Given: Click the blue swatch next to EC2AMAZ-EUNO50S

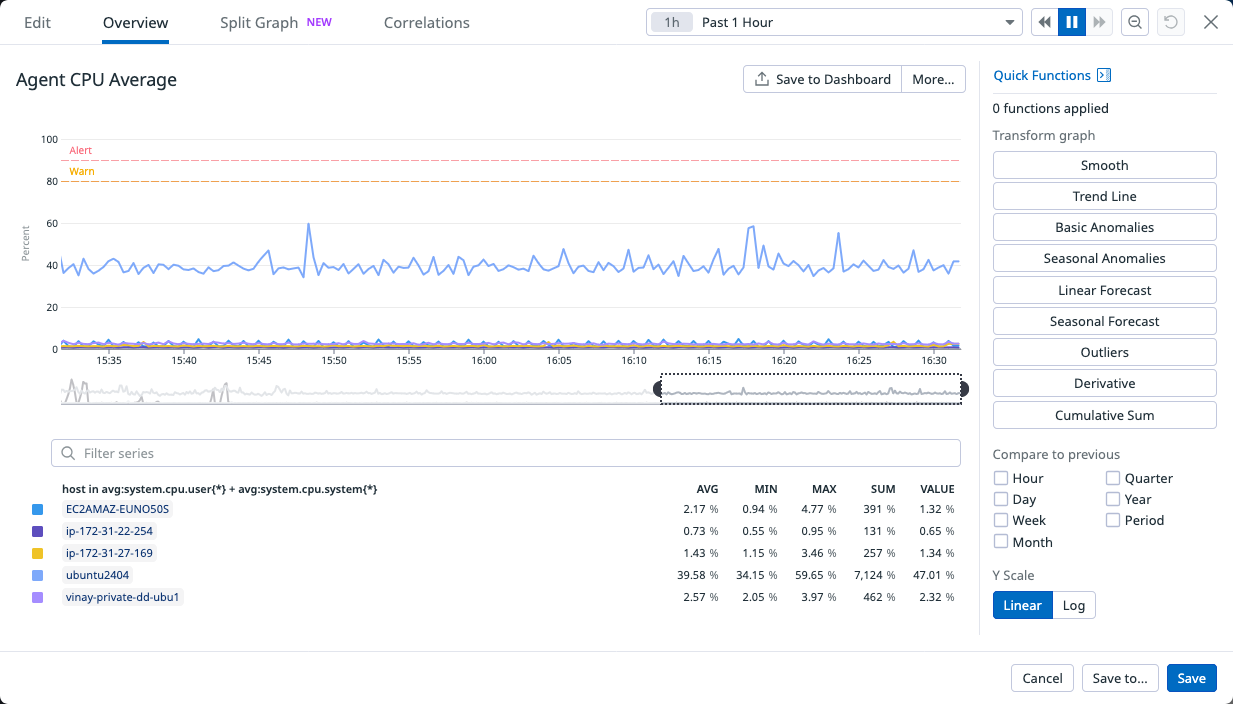Looking at the screenshot, I should tap(37, 509).
